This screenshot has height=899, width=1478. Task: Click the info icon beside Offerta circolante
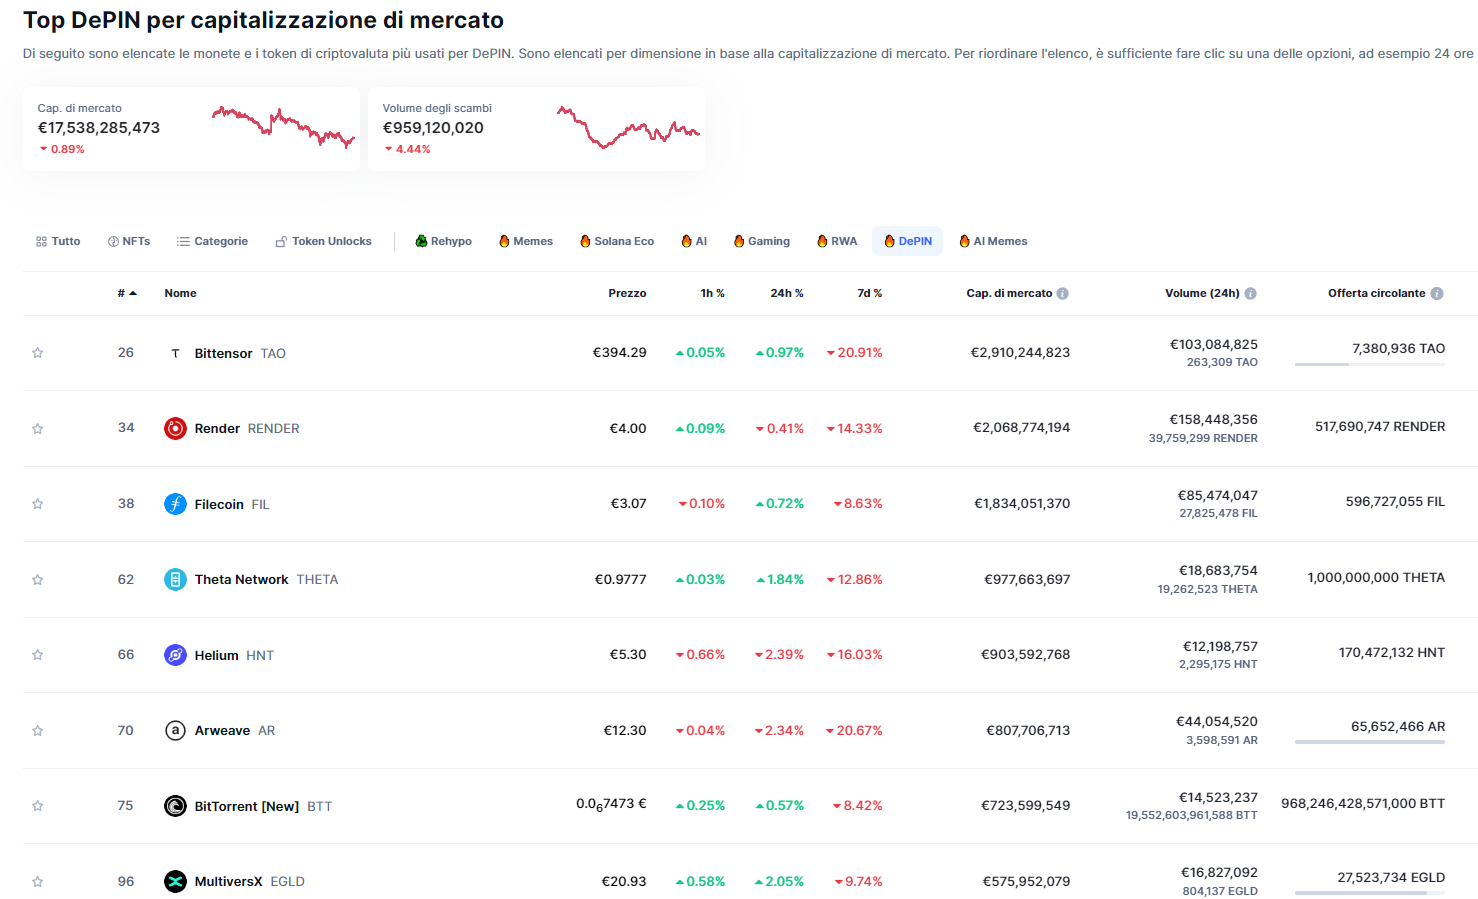1437,293
